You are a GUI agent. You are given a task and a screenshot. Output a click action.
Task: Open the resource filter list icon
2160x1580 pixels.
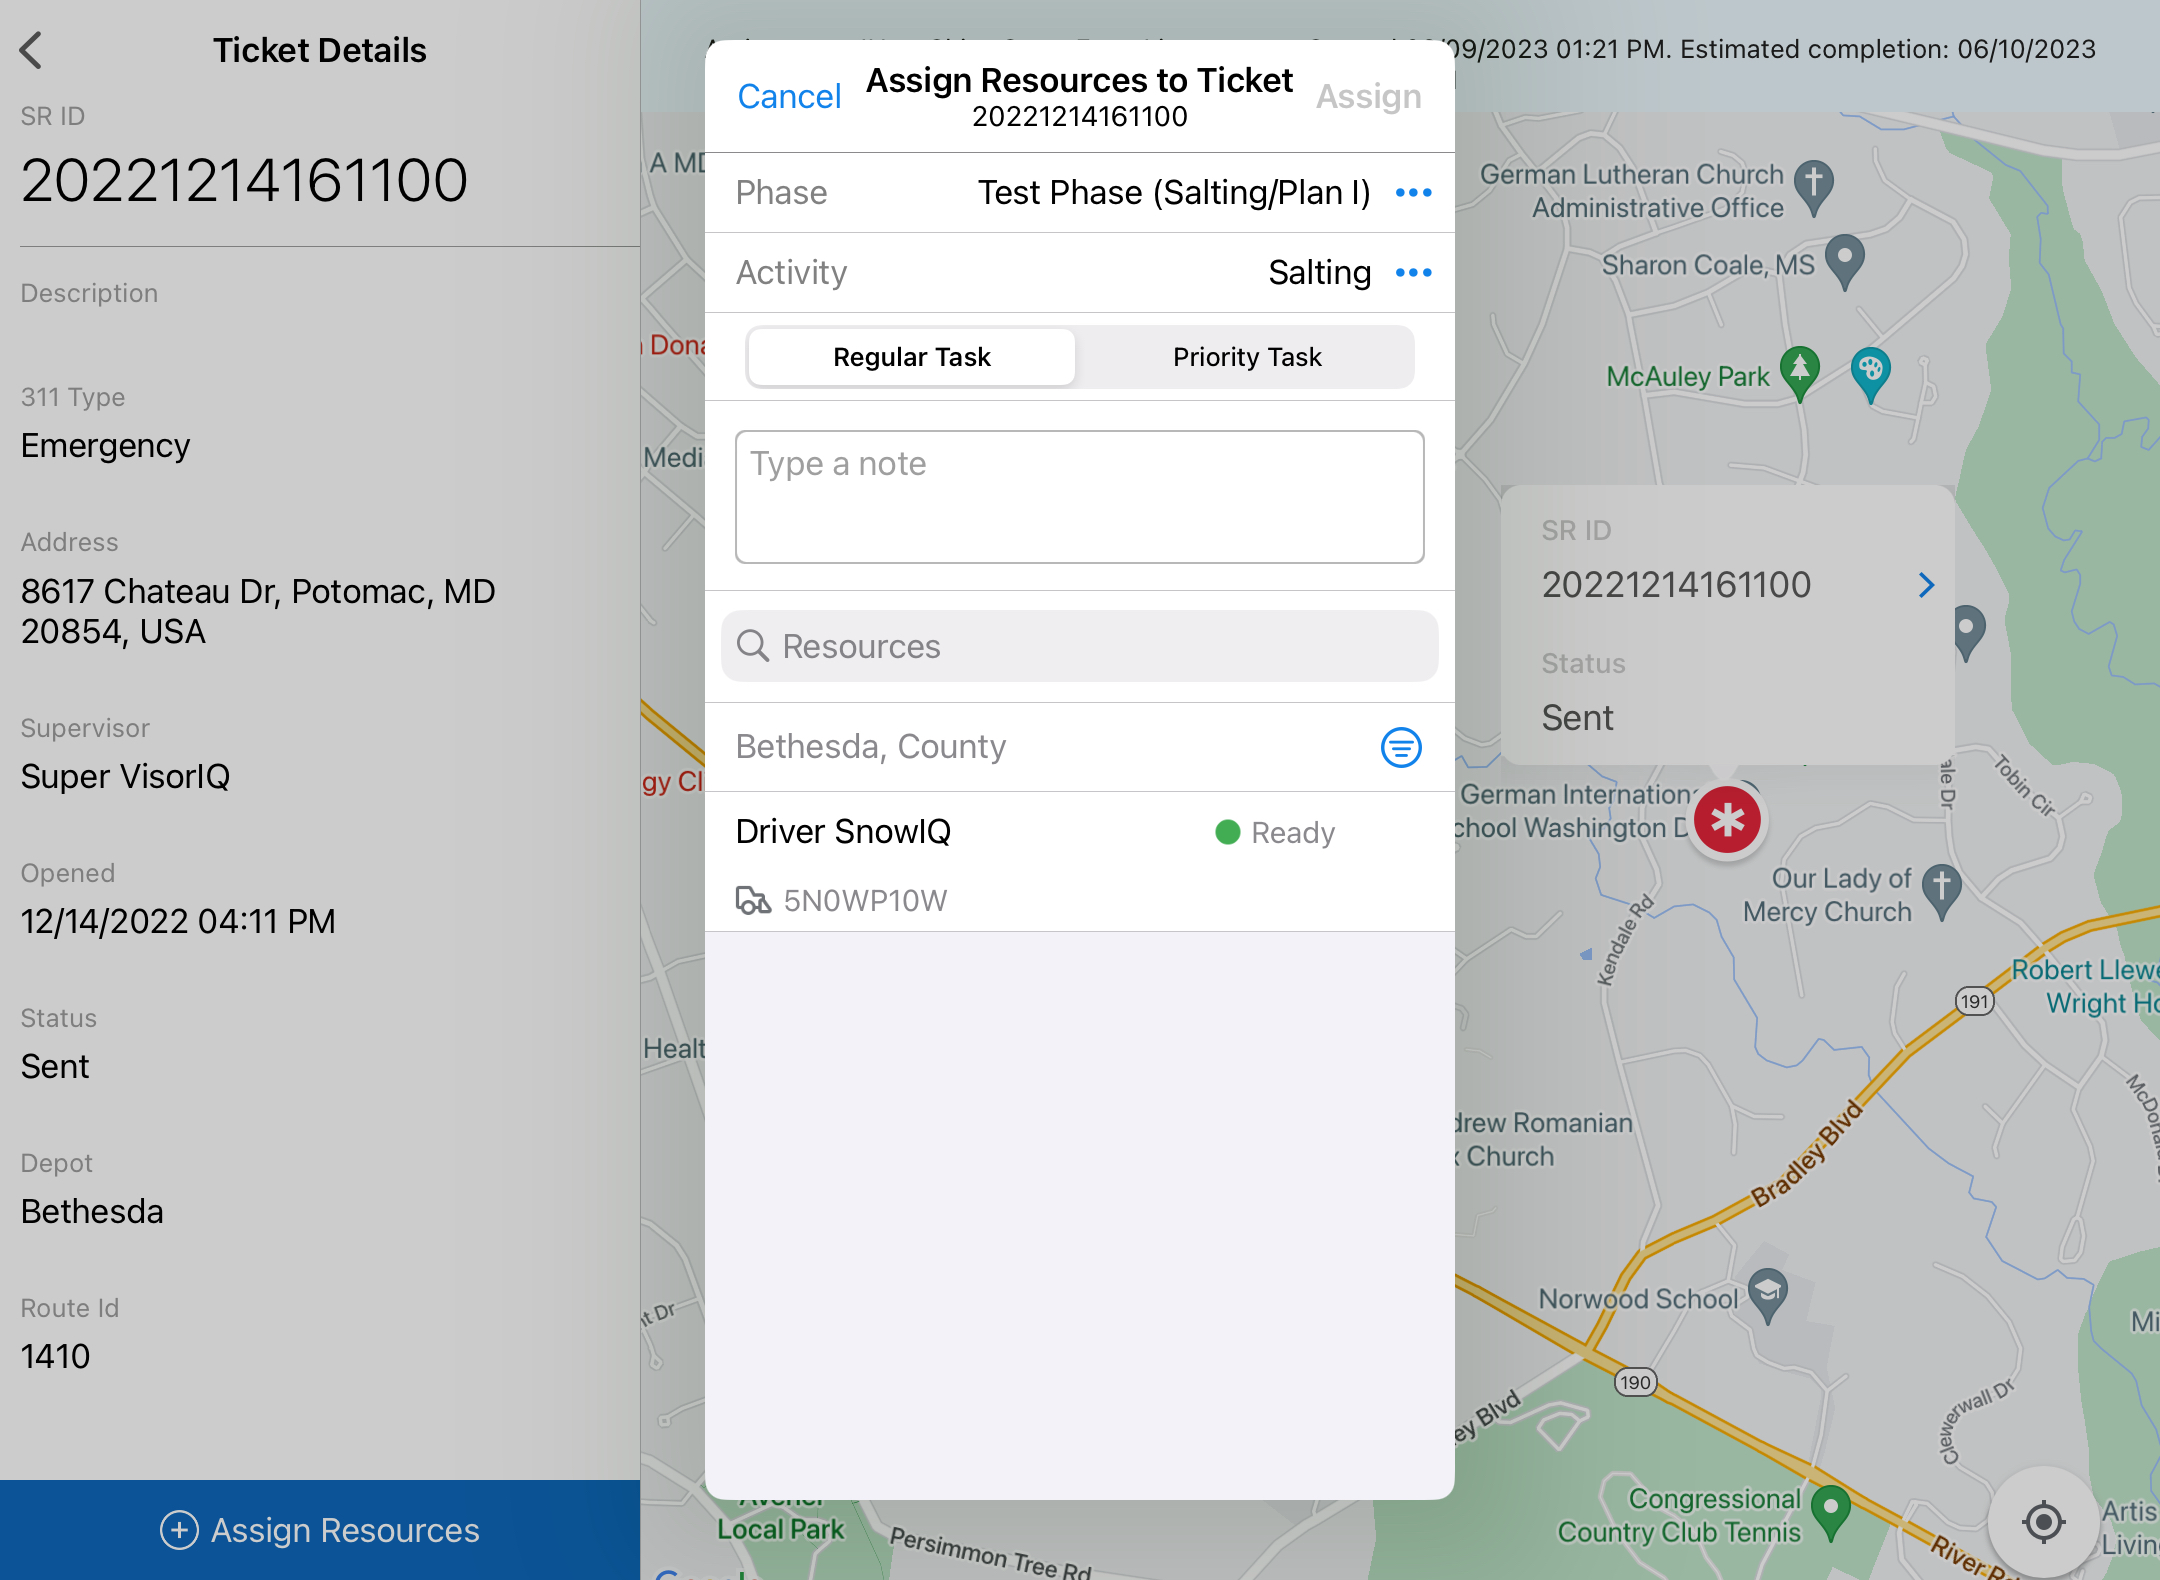1400,747
